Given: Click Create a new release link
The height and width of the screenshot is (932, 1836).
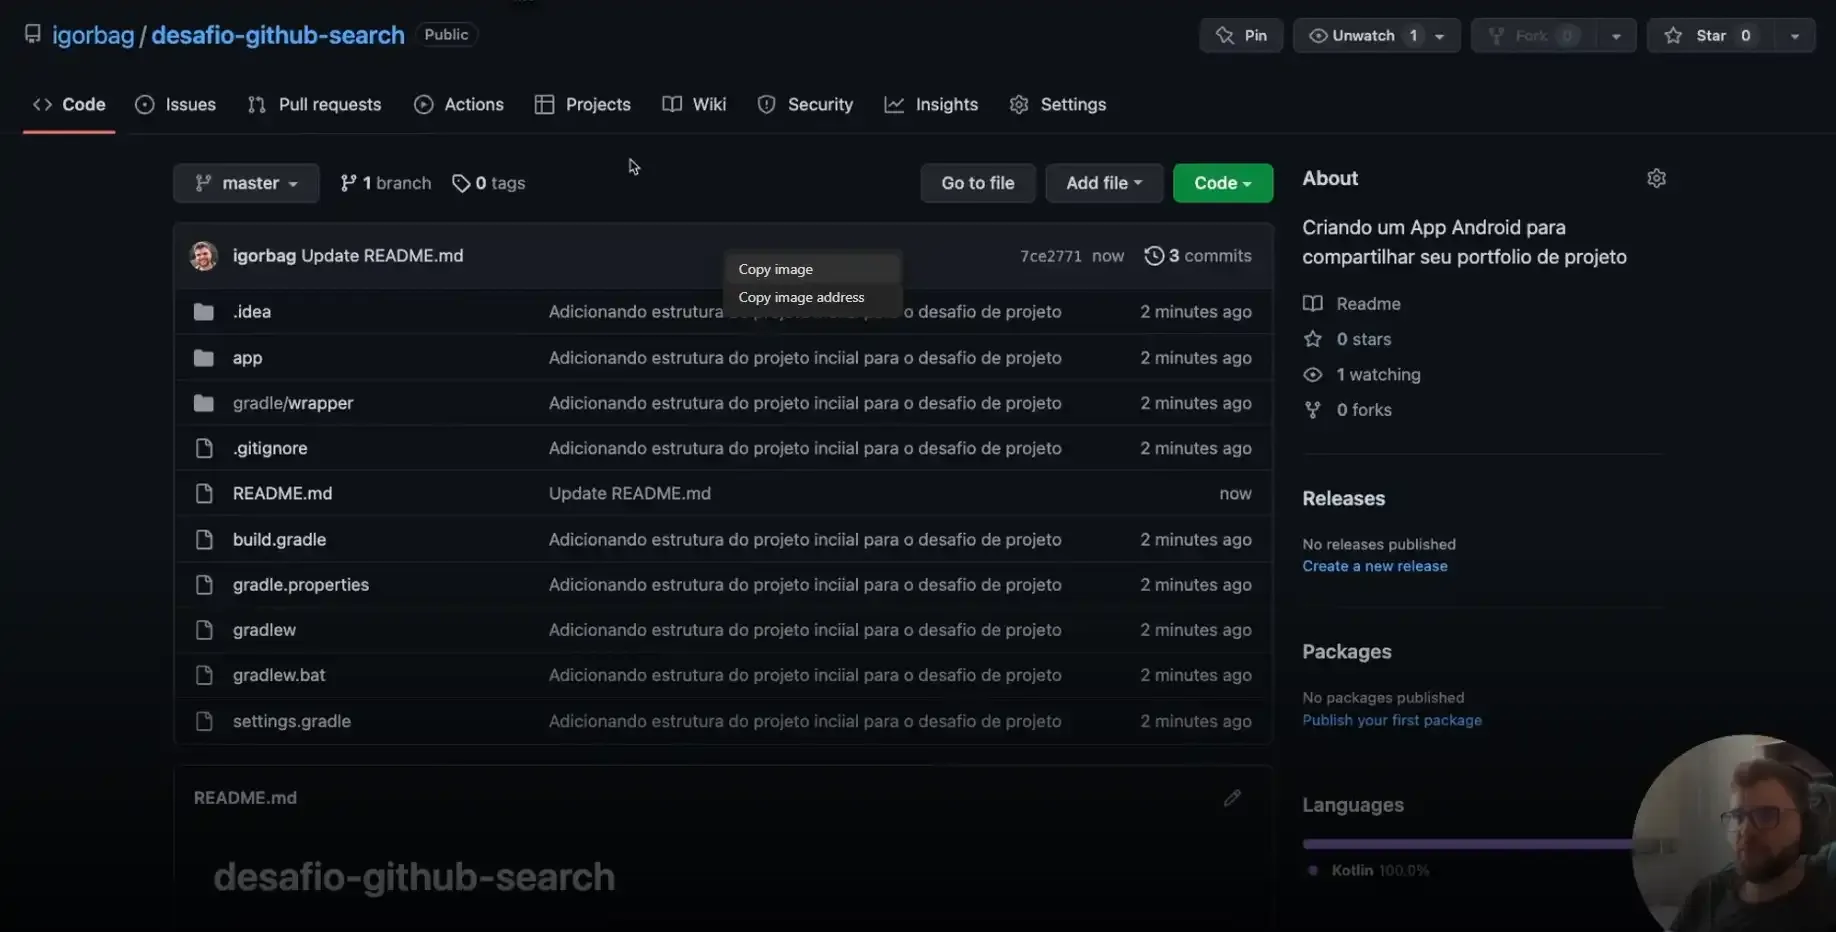Looking at the screenshot, I should 1374,566.
